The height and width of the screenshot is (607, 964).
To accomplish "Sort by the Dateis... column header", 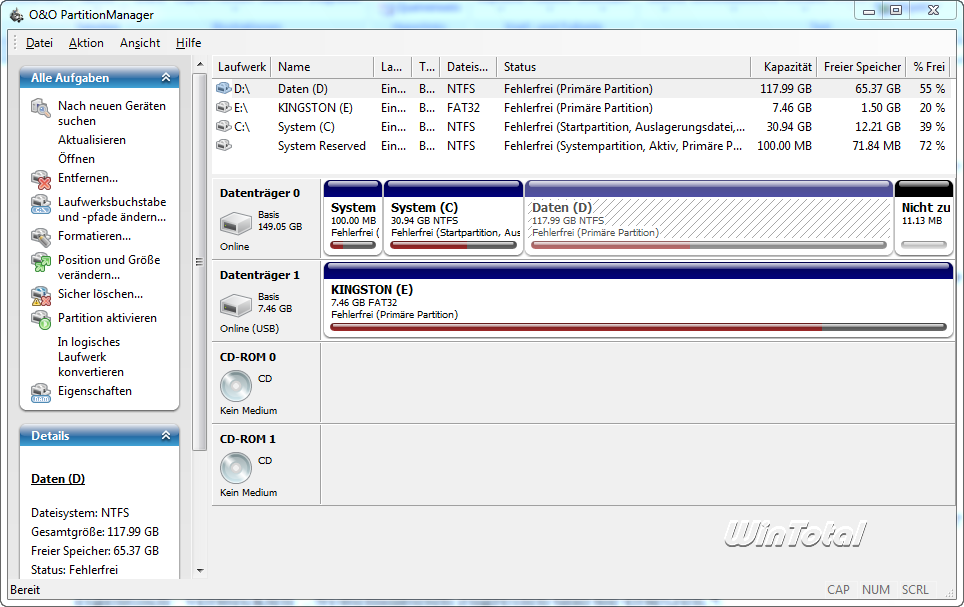I will tap(468, 67).
